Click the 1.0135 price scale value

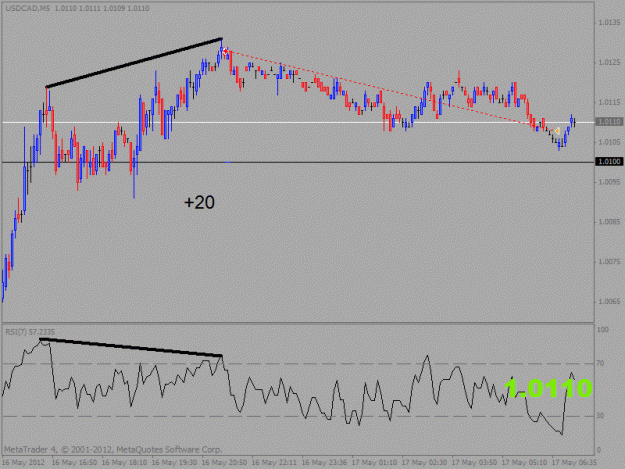609,22
